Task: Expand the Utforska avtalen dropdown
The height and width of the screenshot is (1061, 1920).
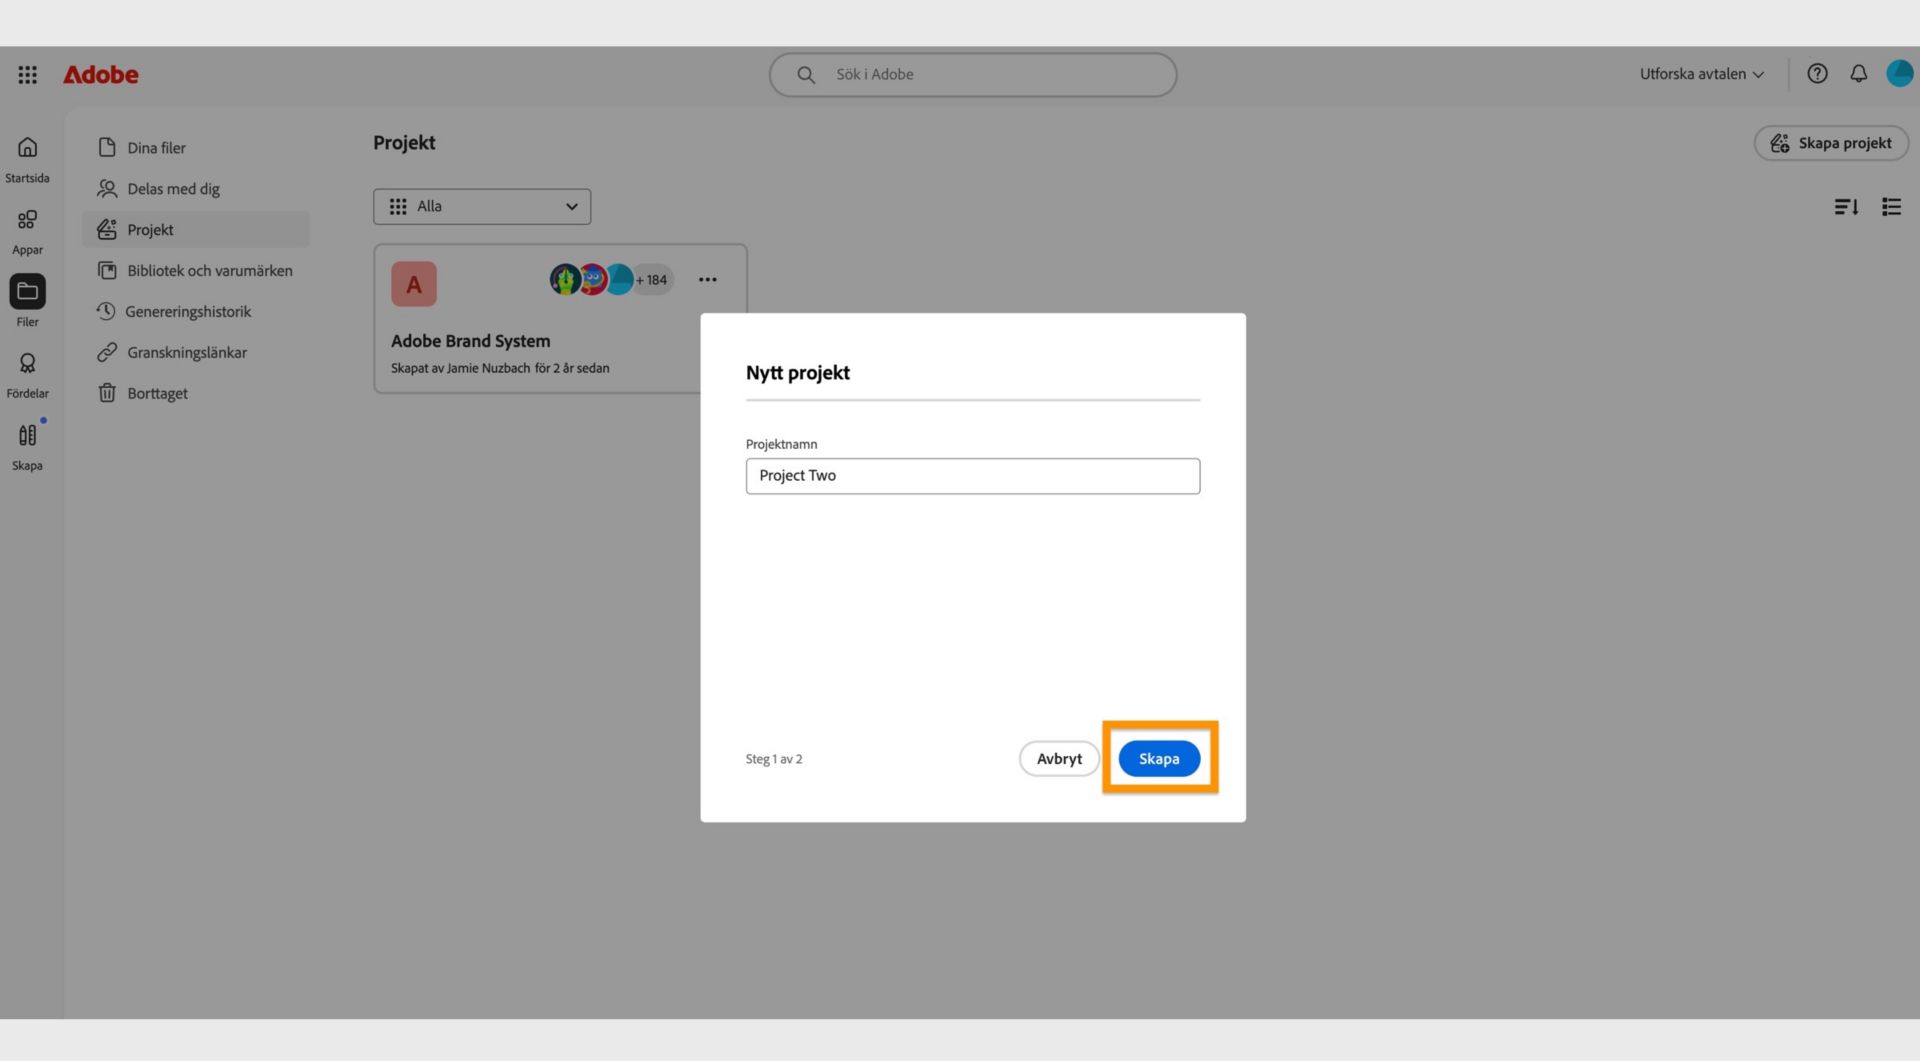Action: (x=1702, y=74)
